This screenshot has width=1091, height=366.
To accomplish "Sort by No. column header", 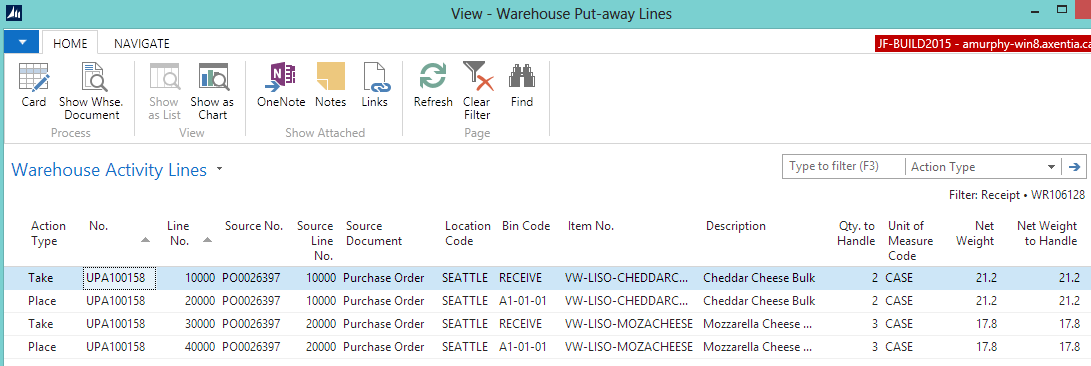I will coord(97,226).
